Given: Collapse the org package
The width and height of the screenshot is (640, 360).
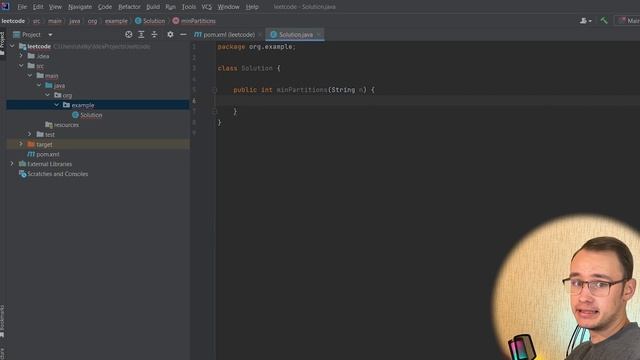Looking at the screenshot, I should pos(48,95).
